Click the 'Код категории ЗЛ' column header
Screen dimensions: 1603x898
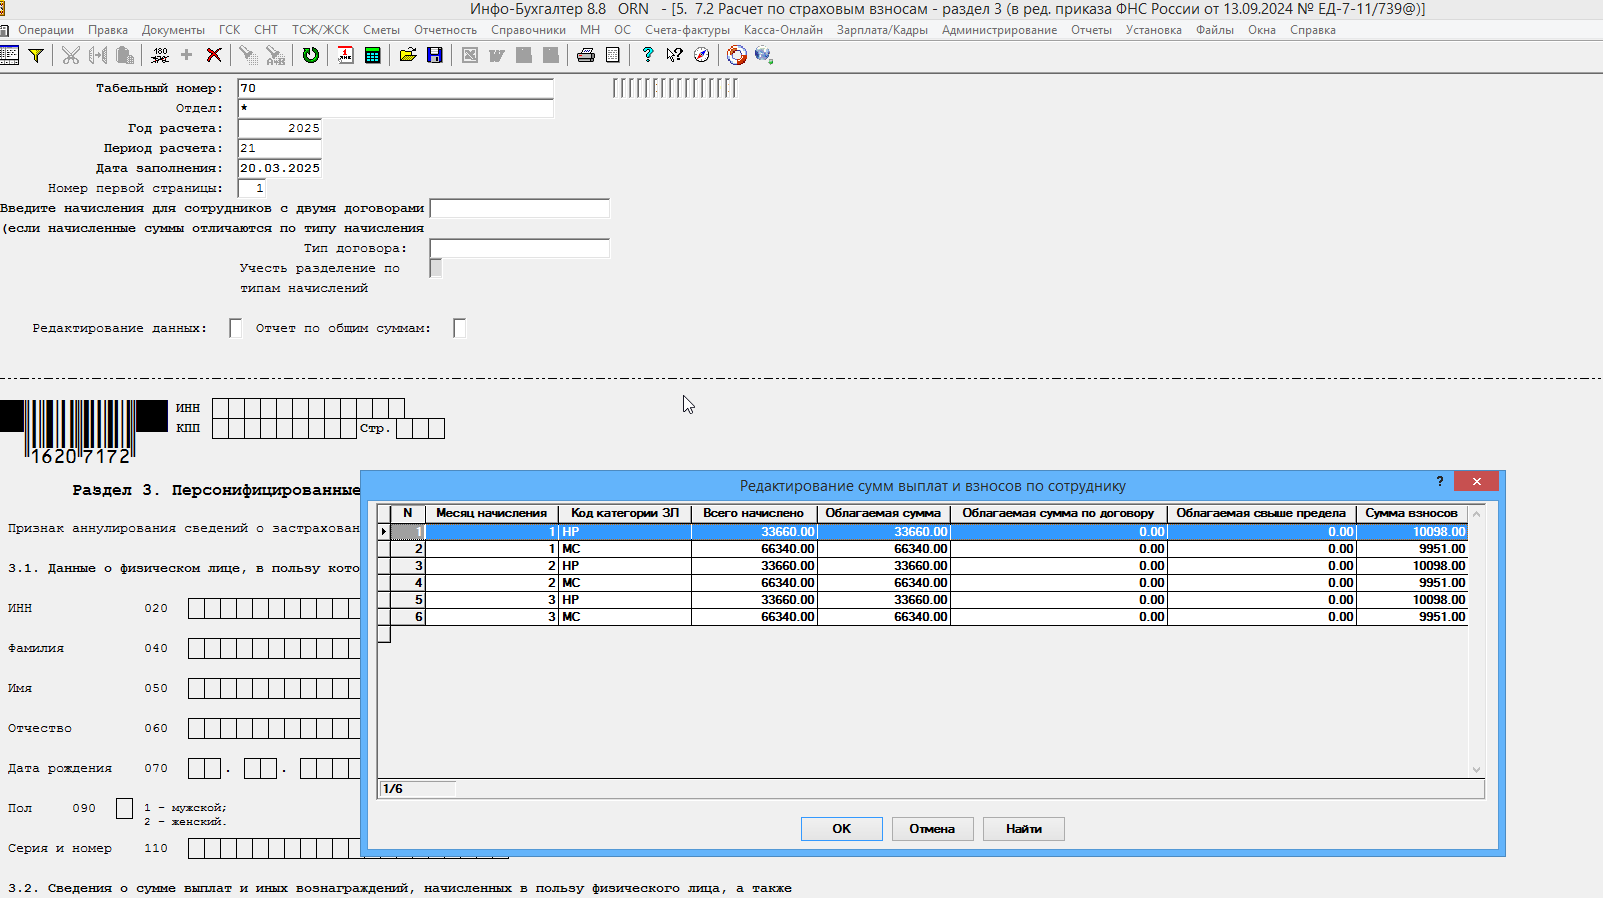(x=625, y=513)
